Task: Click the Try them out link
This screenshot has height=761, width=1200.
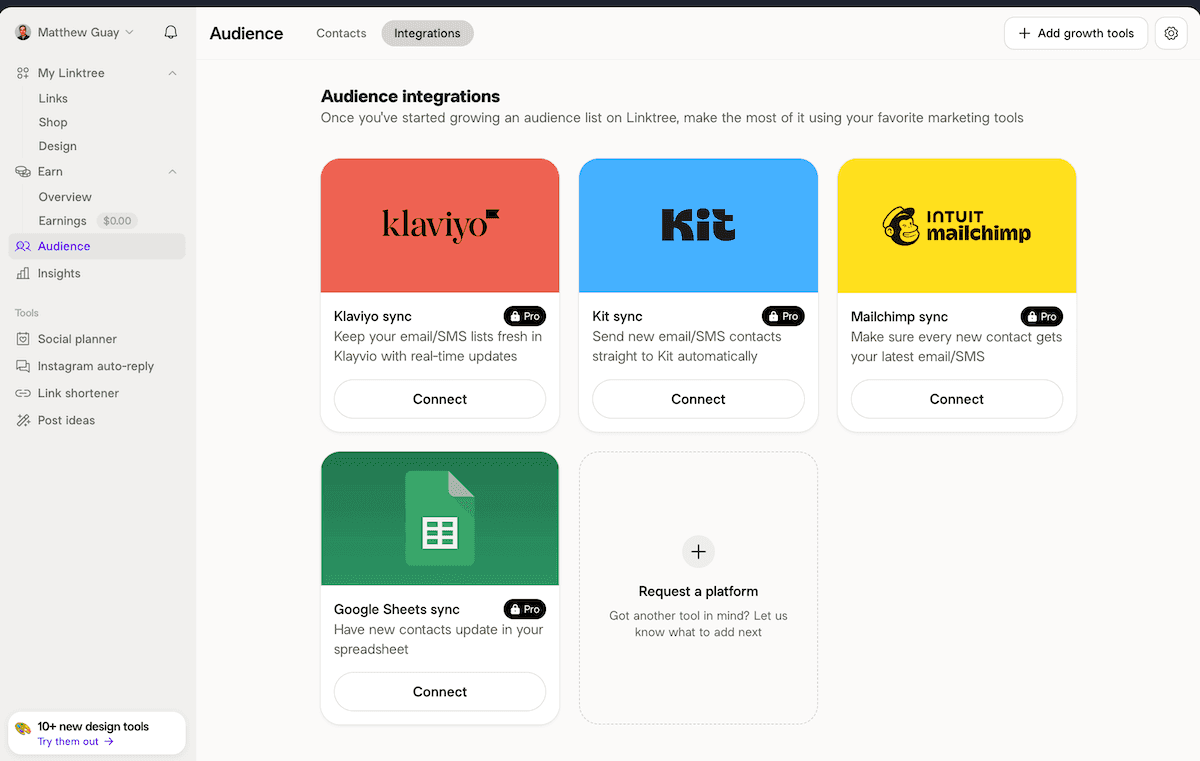Action: click(x=67, y=742)
